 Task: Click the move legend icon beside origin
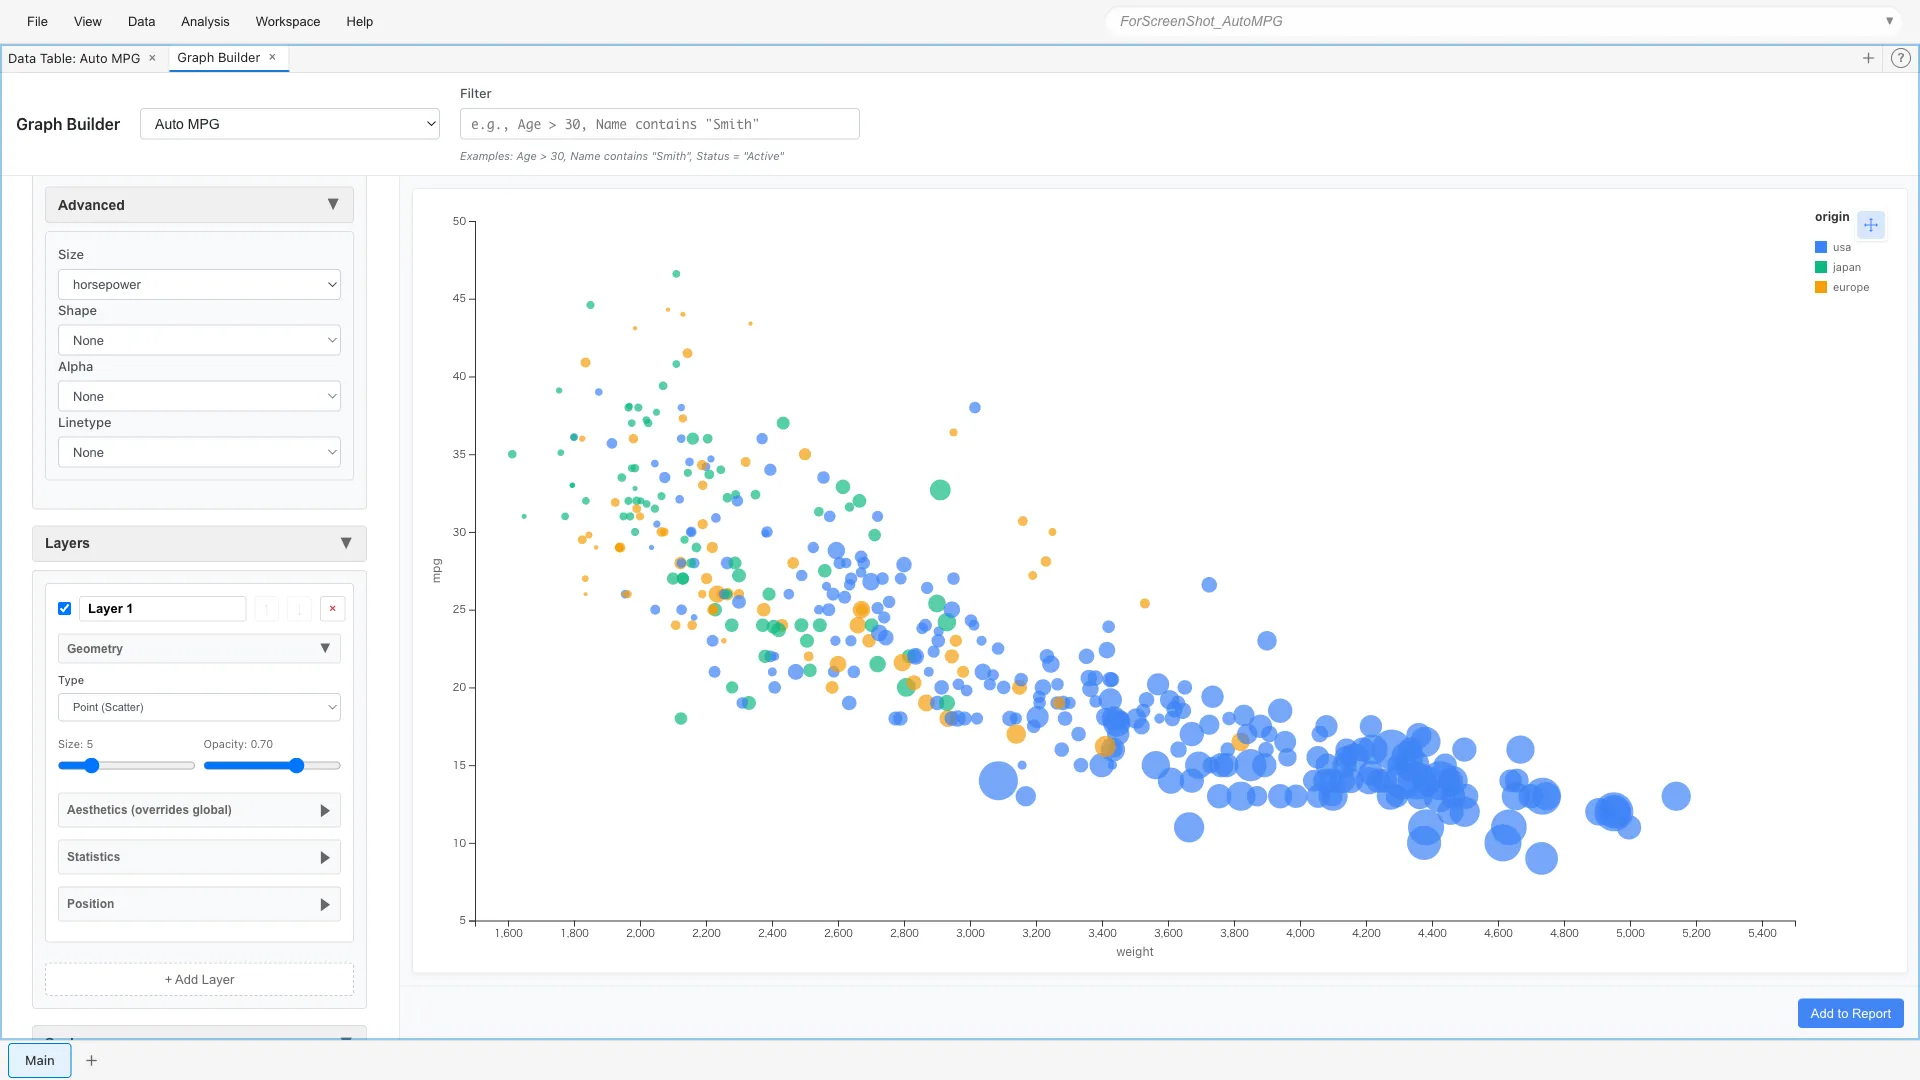(1871, 225)
